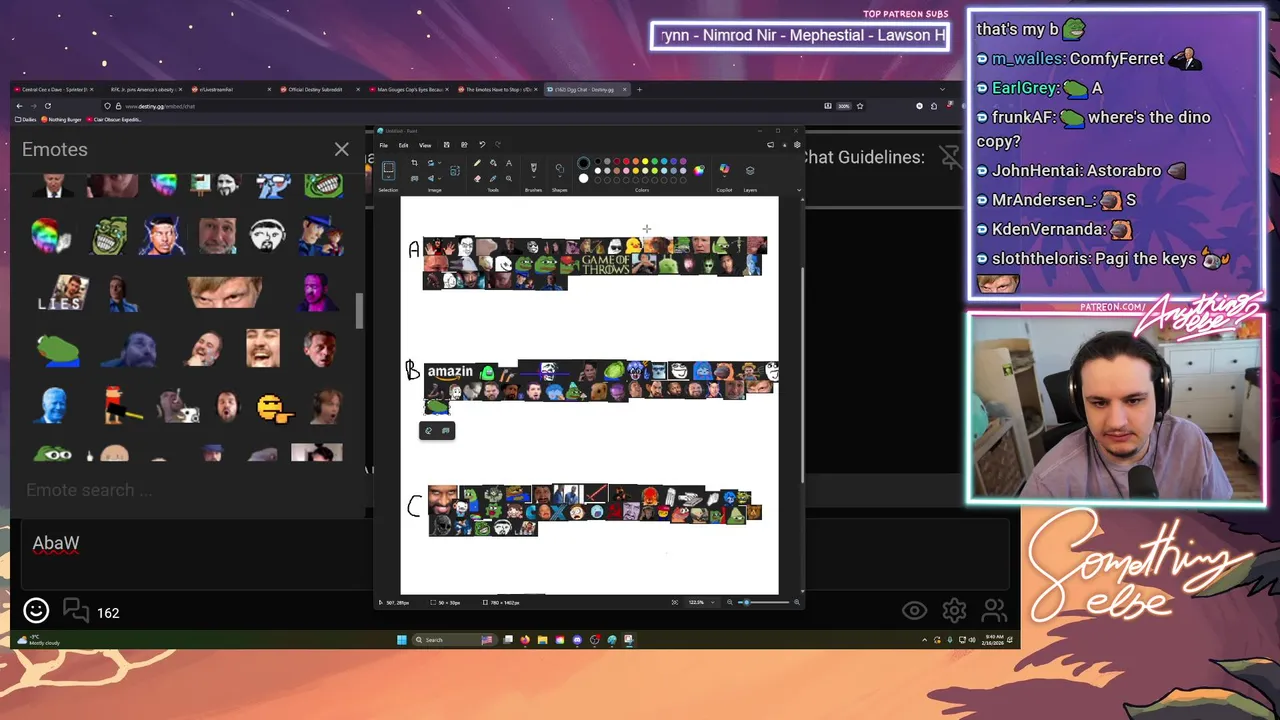Expand the Flip dropdown arrow
This screenshot has width=1280, height=720.
(x=439, y=179)
